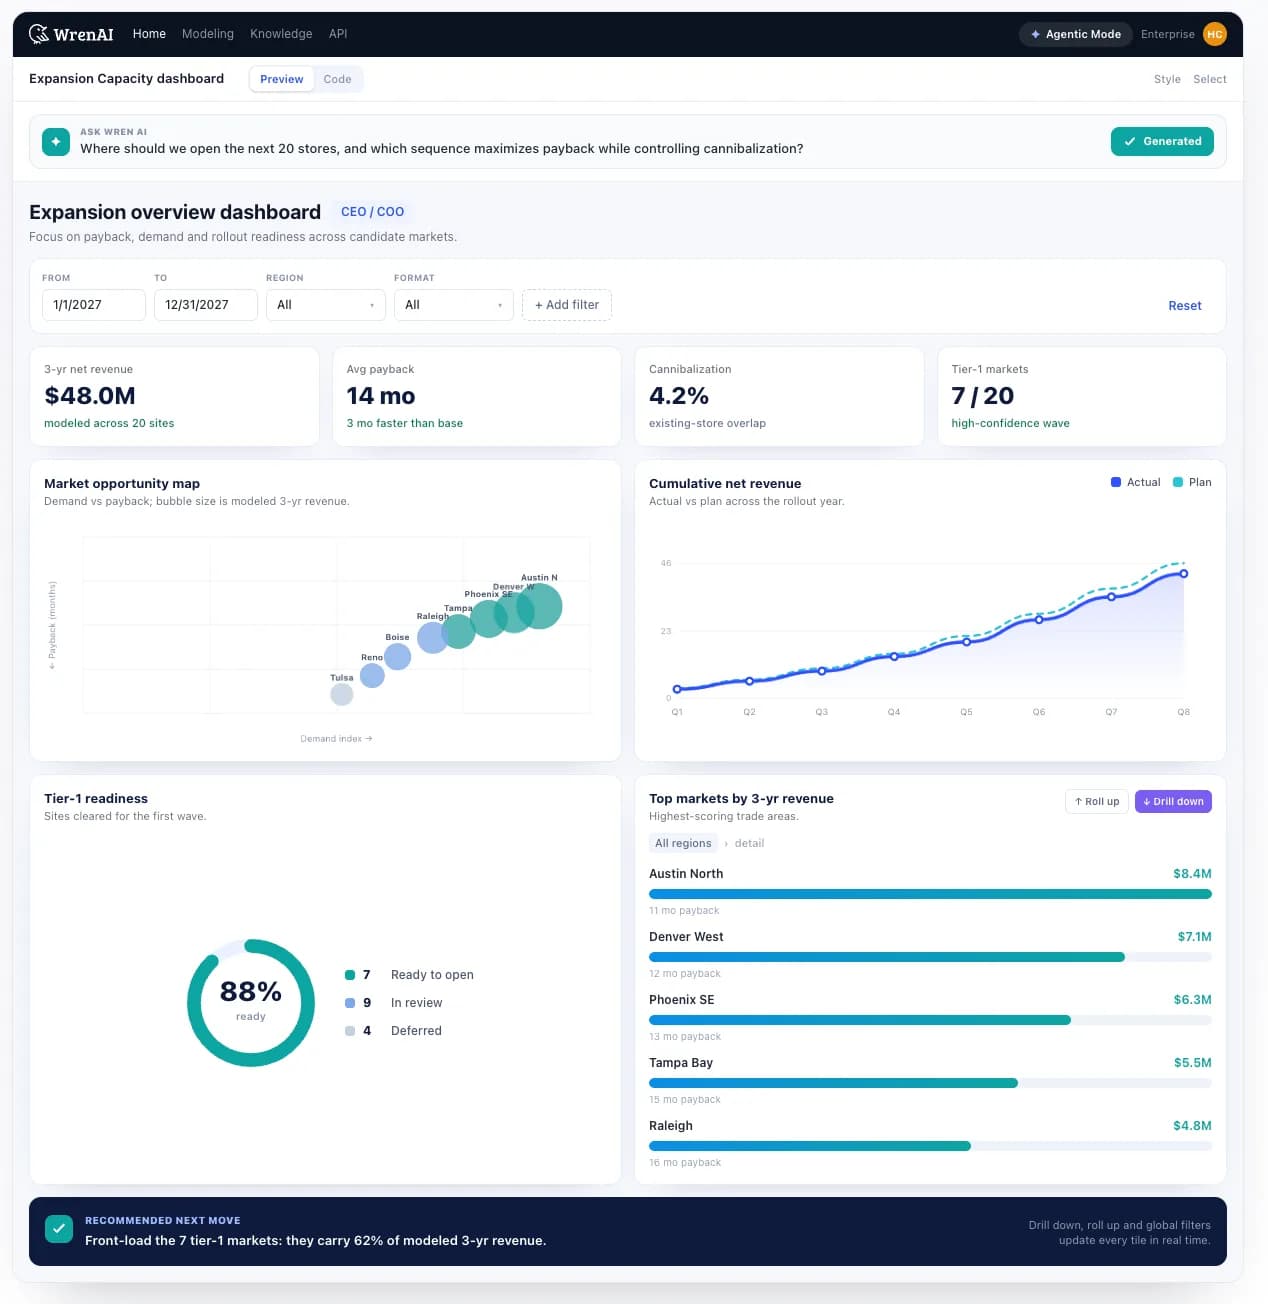Reset all dashboard filters
This screenshot has height=1304, width=1268.
1185,306
